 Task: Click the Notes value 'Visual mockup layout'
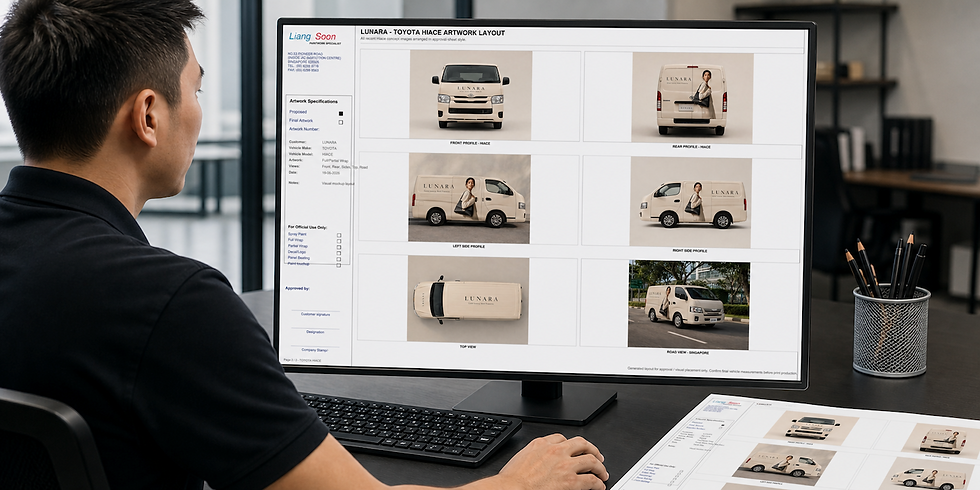(338, 184)
